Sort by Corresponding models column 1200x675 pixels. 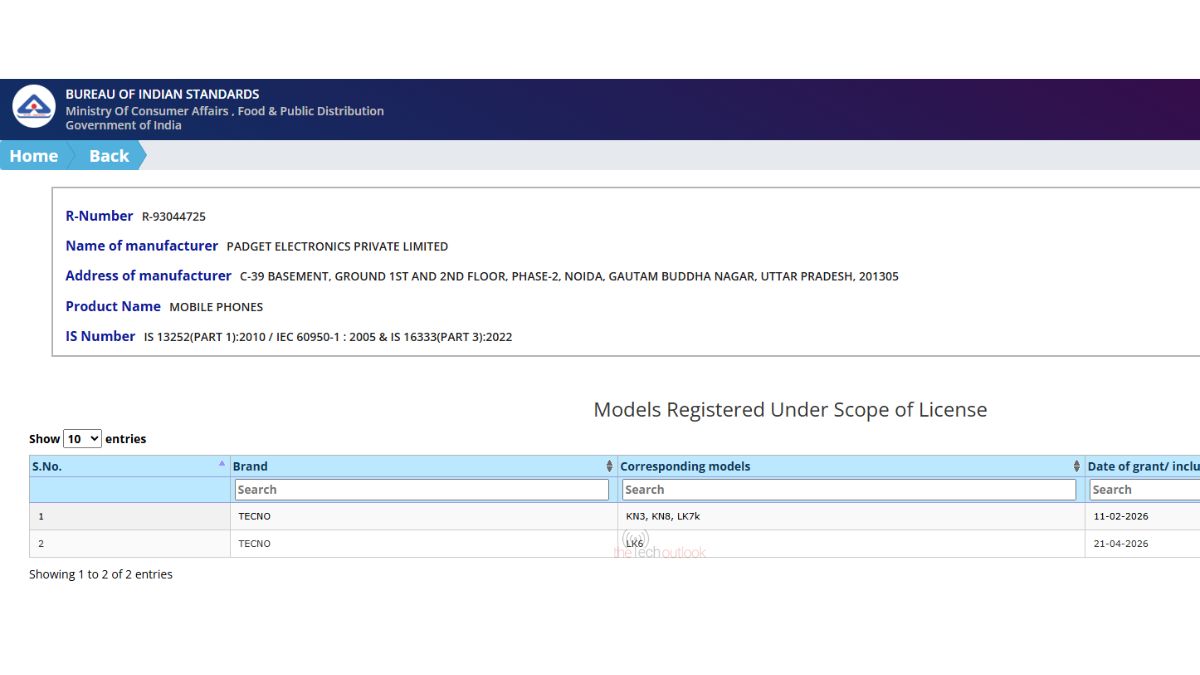coord(851,466)
